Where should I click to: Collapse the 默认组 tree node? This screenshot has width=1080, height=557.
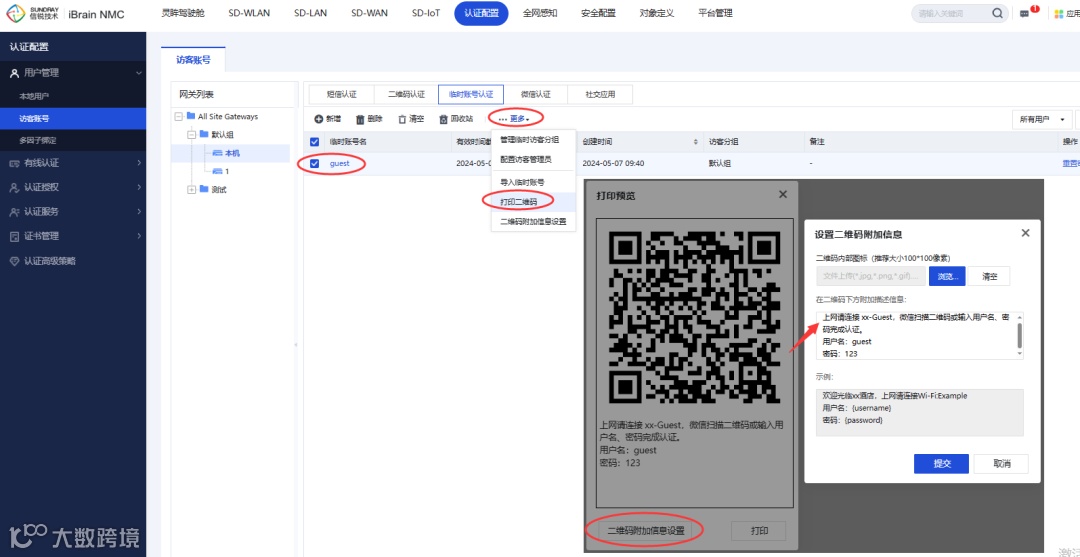(x=192, y=134)
